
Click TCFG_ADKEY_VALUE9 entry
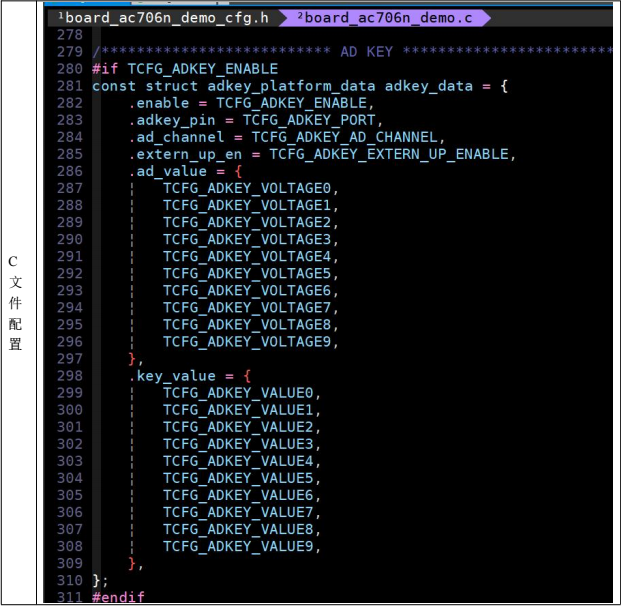coord(238,546)
